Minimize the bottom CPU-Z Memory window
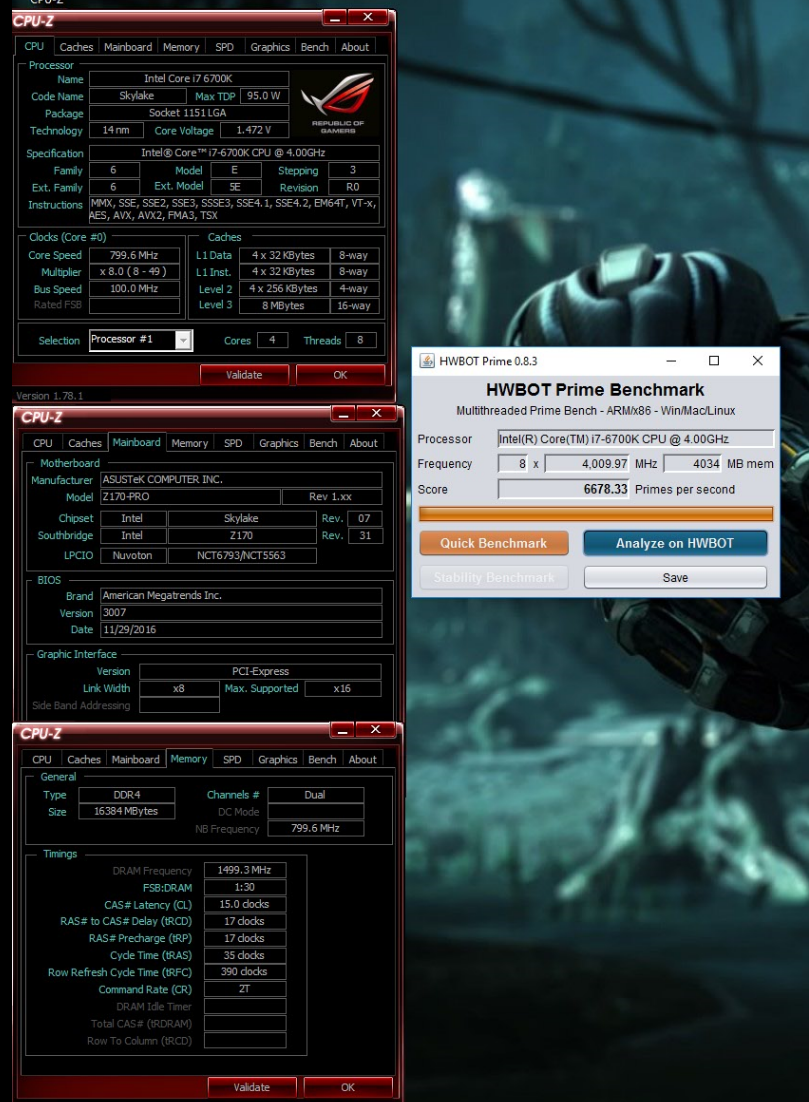 pos(342,730)
